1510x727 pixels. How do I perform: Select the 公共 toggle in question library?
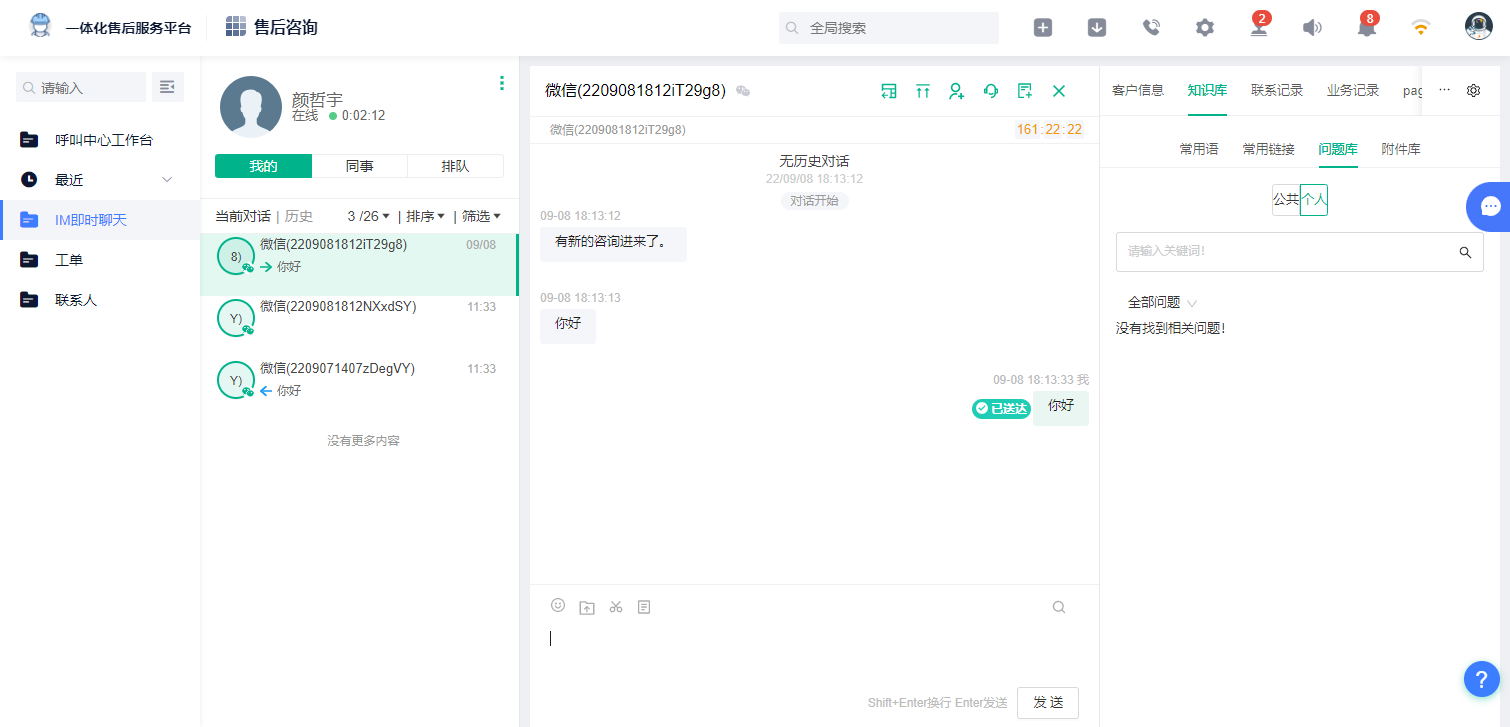point(1286,200)
